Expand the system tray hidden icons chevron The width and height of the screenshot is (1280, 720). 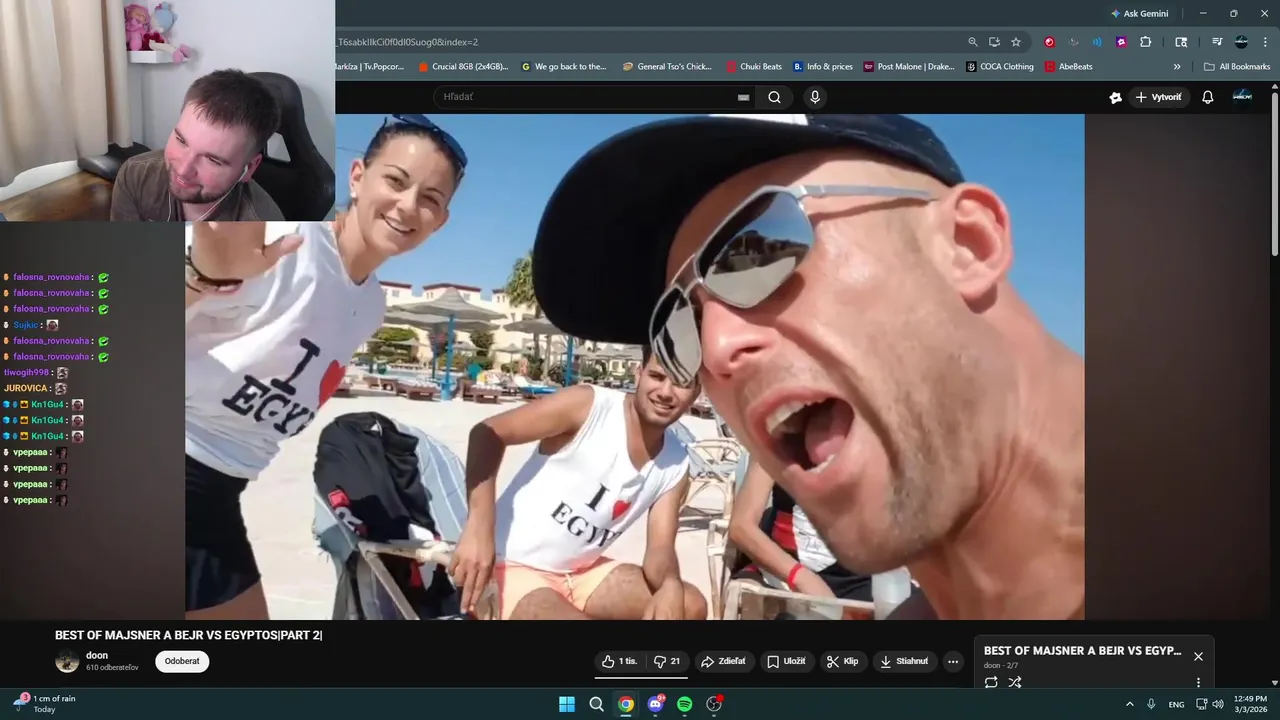pyautogui.click(x=1130, y=704)
